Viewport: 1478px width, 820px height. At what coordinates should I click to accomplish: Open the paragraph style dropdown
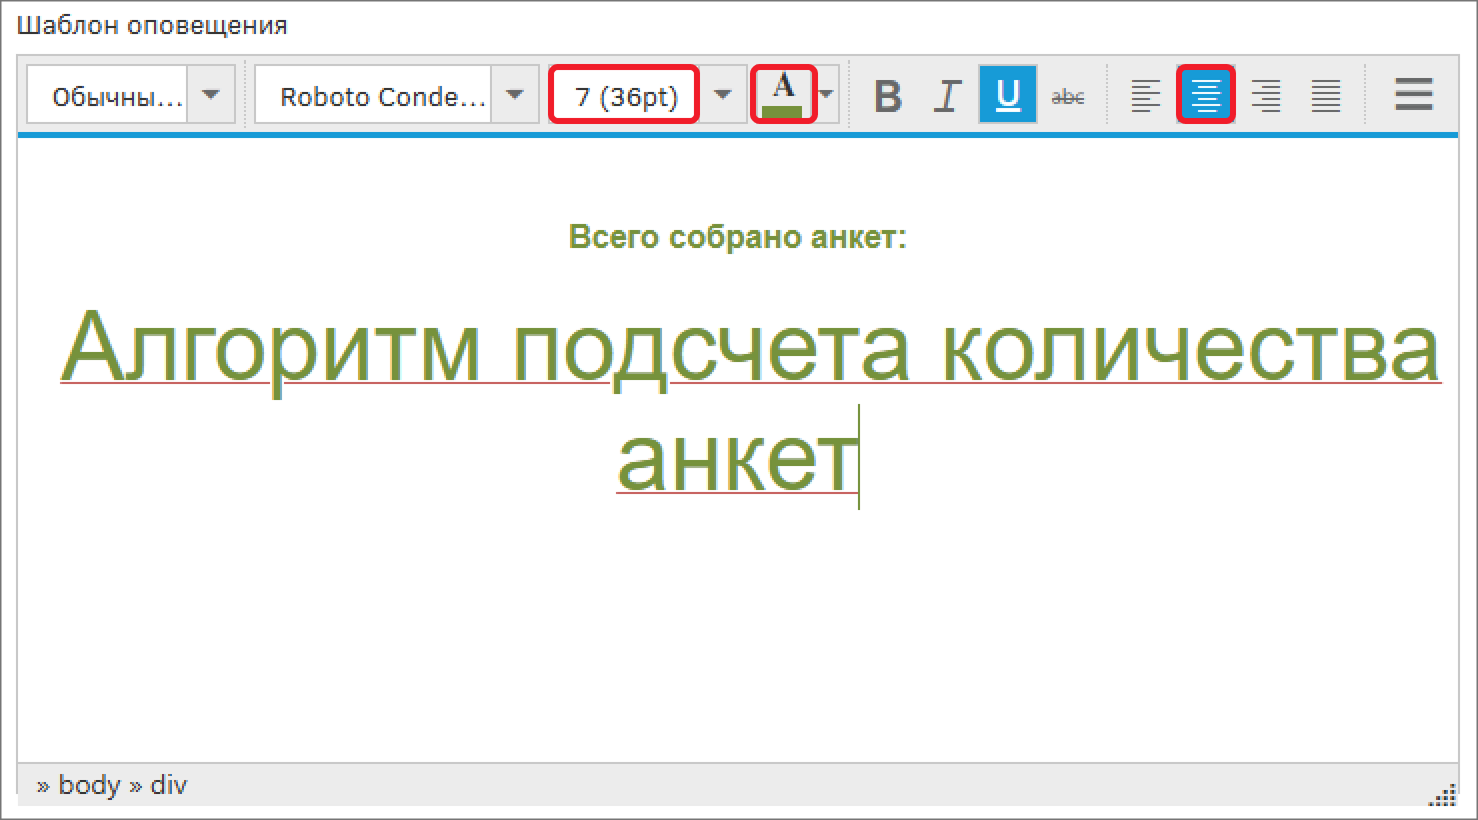pos(211,94)
